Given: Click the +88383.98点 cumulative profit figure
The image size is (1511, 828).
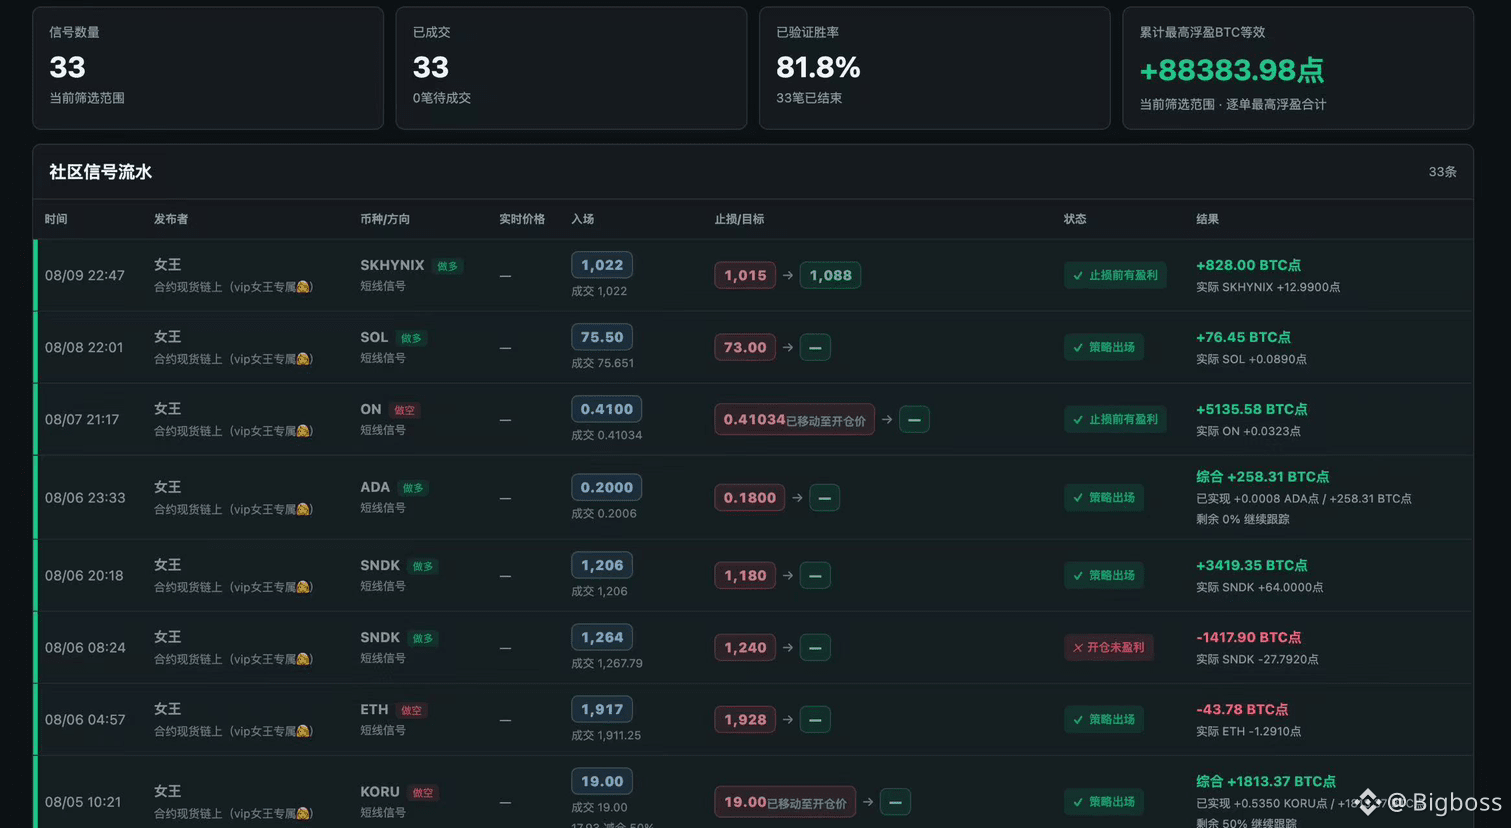Looking at the screenshot, I should (x=1232, y=70).
